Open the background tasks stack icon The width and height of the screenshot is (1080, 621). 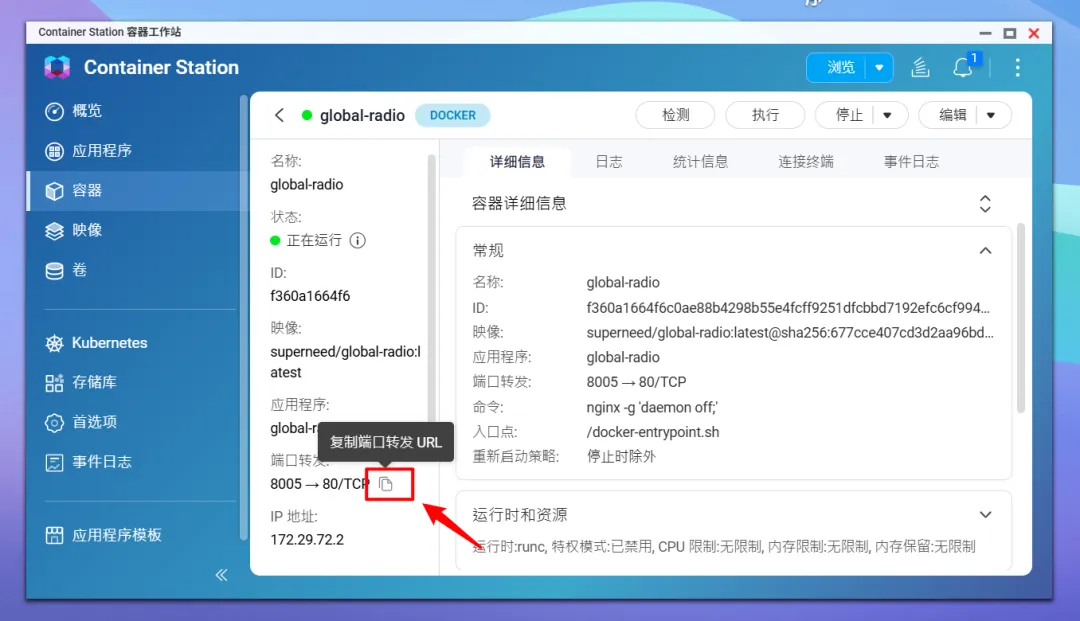(920, 67)
